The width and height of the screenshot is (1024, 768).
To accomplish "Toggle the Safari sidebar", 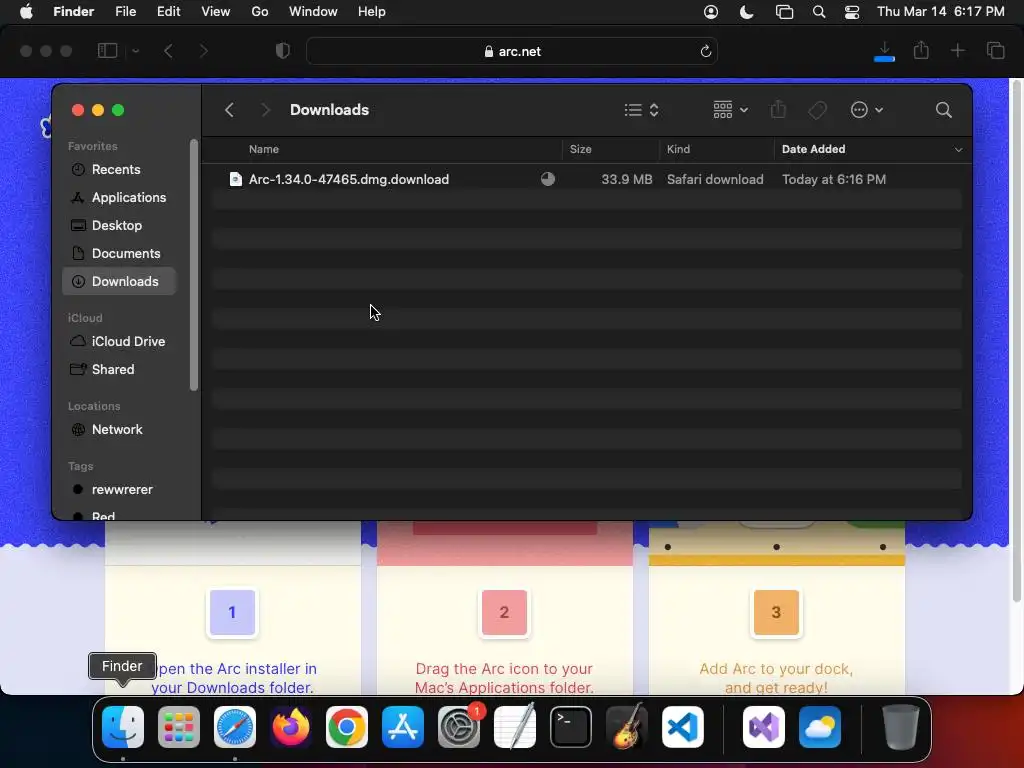I will (107, 50).
